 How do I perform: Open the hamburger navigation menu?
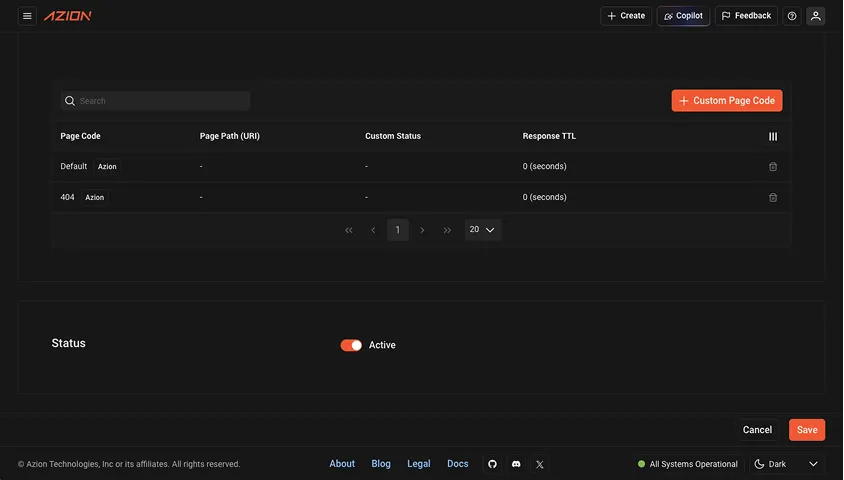point(27,16)
